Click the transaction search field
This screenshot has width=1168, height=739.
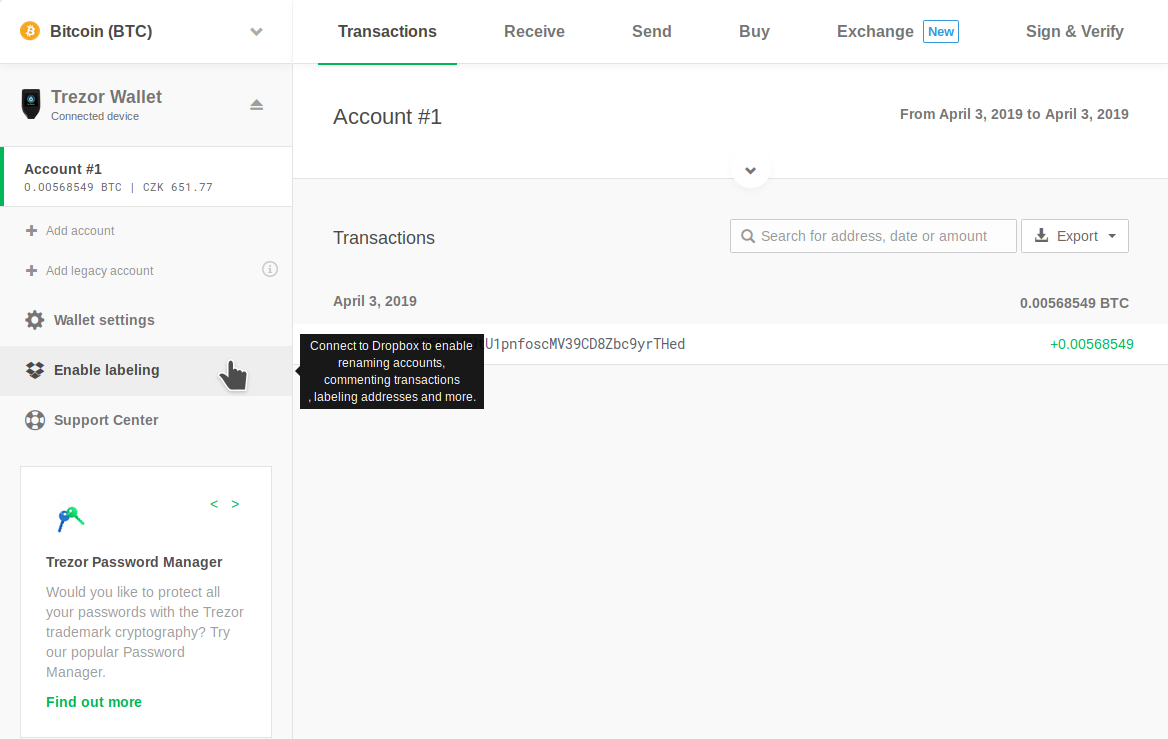[x=873, y=236]
